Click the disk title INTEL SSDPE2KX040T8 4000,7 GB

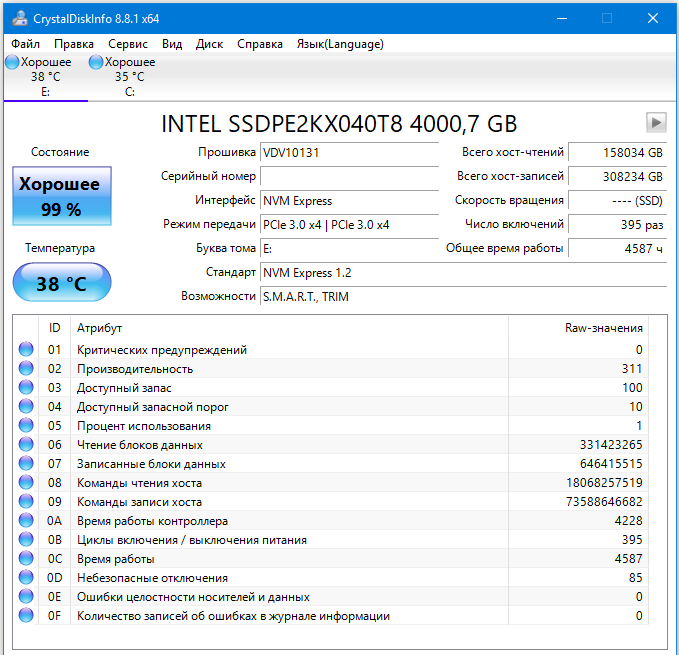339,124
